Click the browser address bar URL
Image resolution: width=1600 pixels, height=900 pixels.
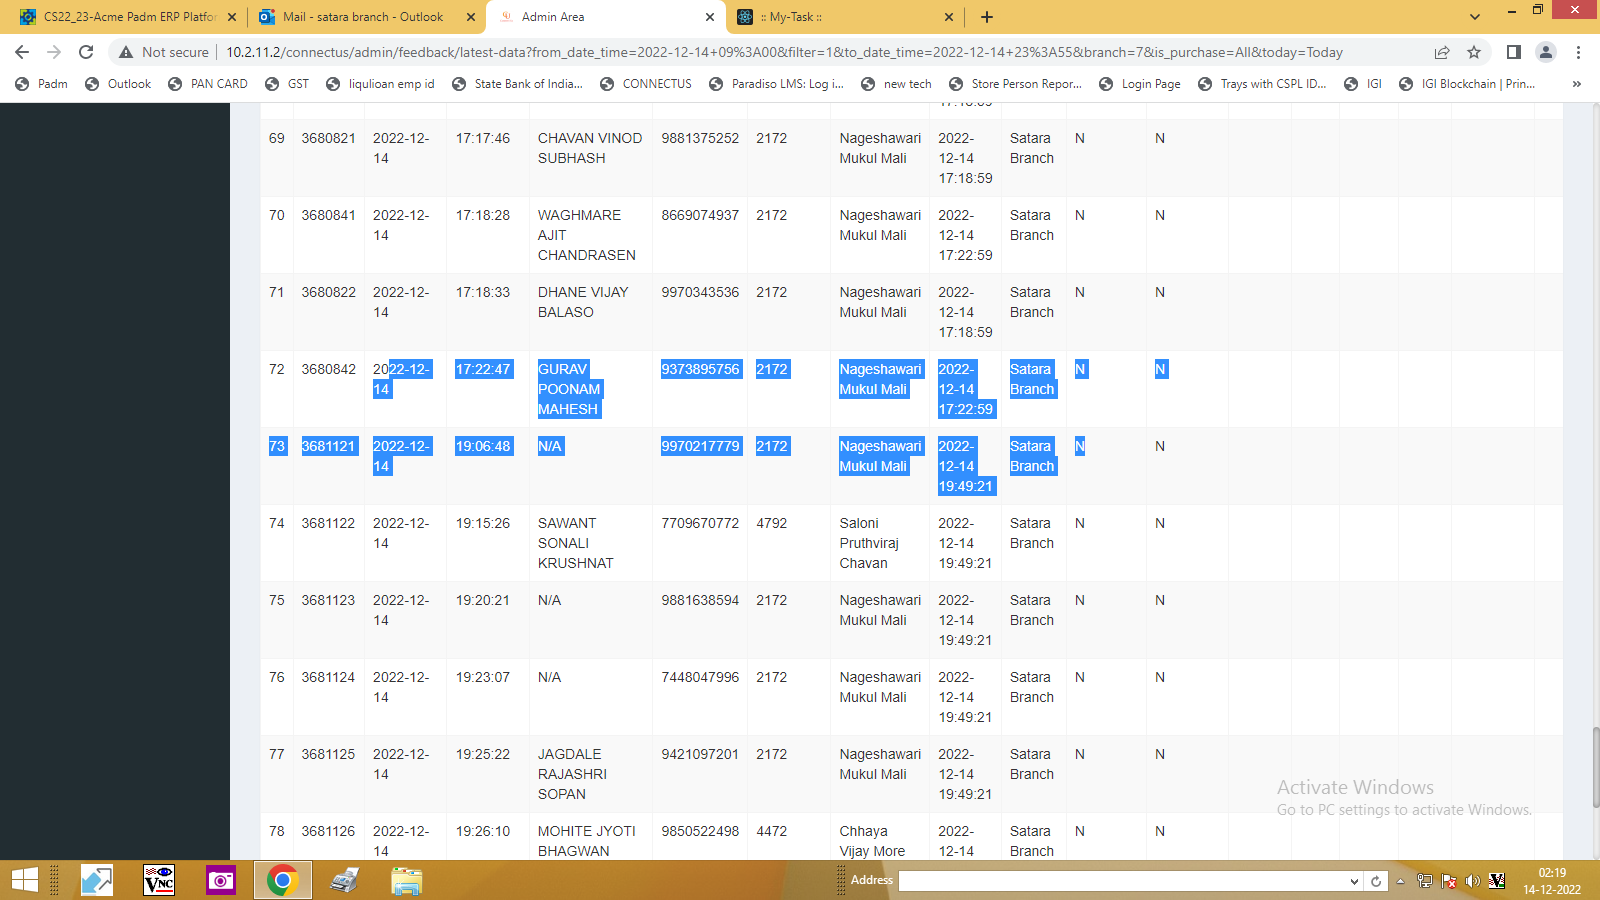pos(784,52)
